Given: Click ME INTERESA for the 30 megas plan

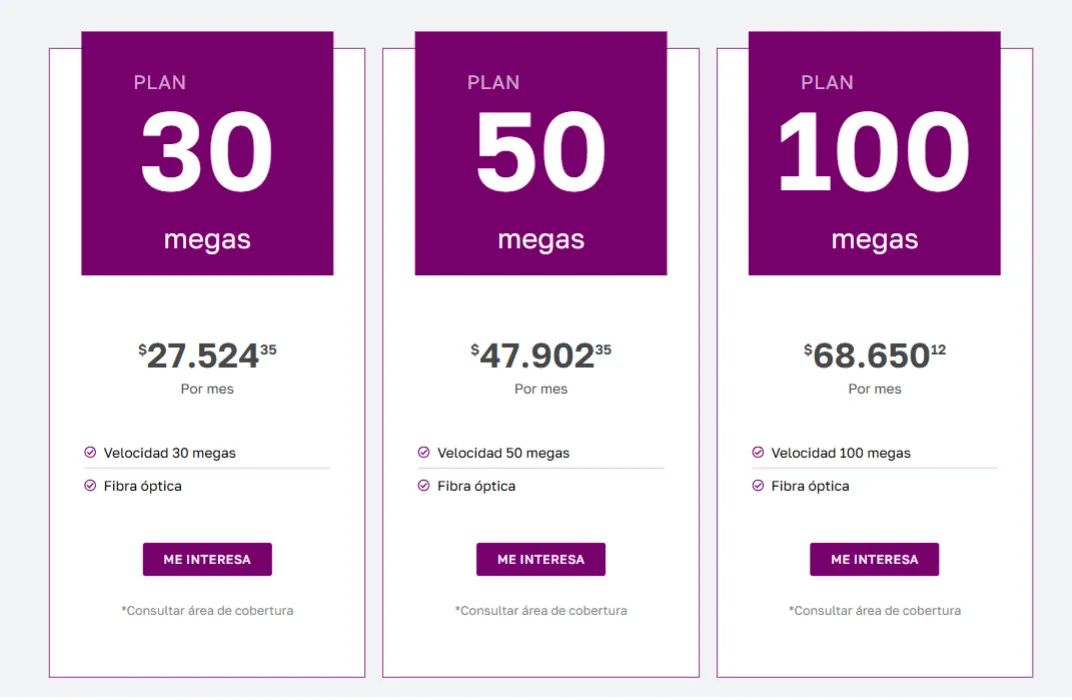Looking at the screenshot, I should (207, 559).
